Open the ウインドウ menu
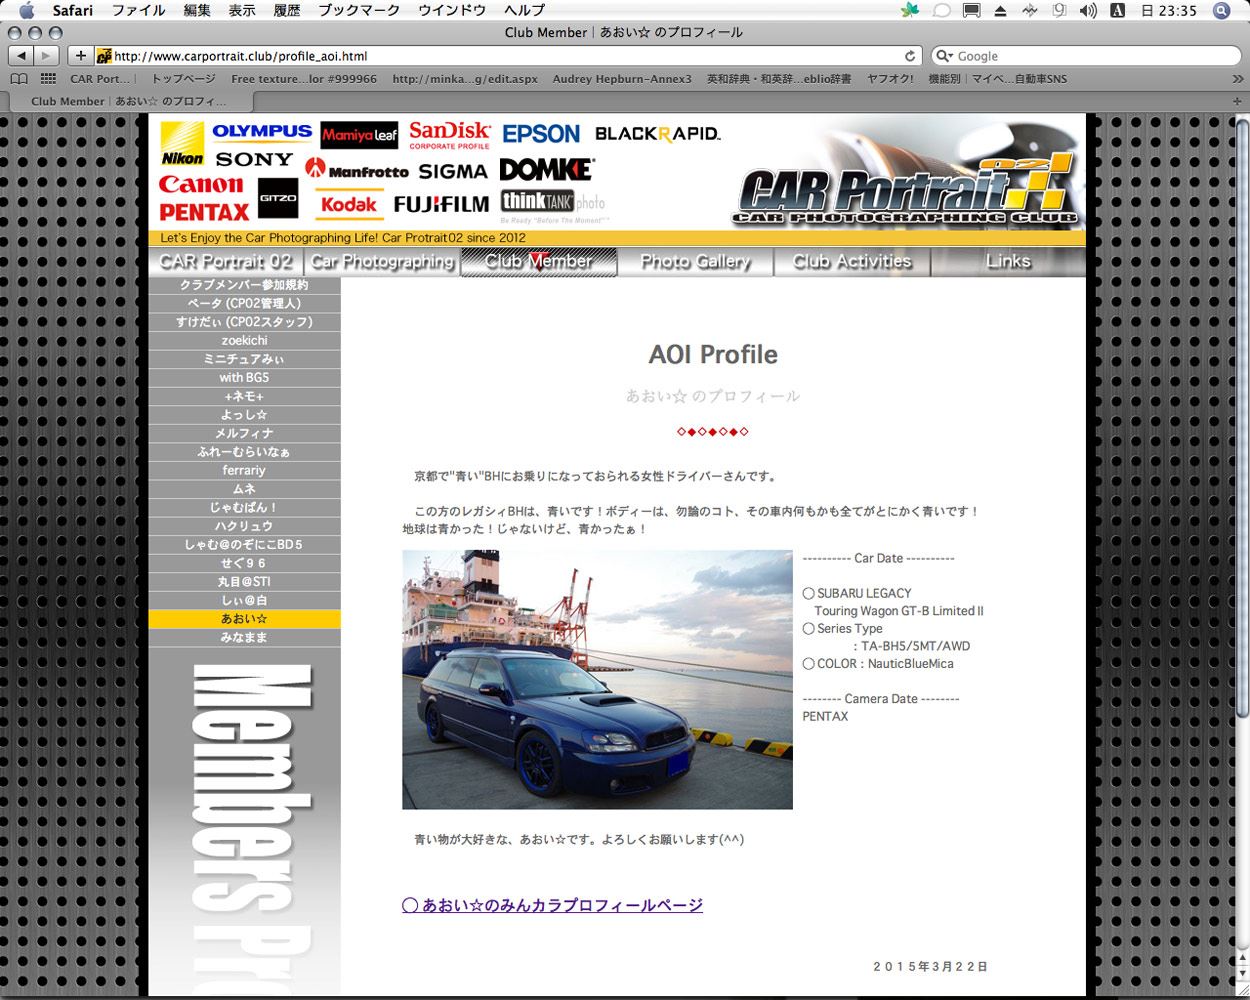This screenshot has height=1000, width=1250. coord(452,11)
